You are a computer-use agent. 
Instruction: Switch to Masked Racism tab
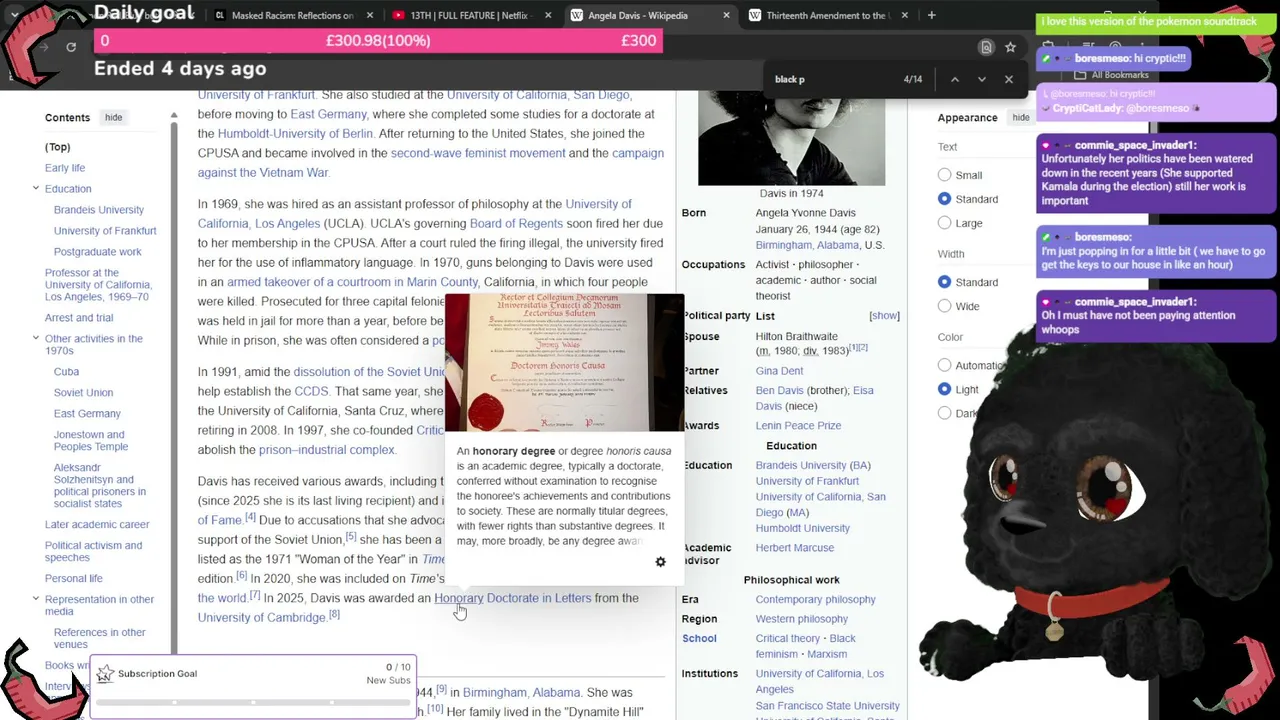point(293,15)
